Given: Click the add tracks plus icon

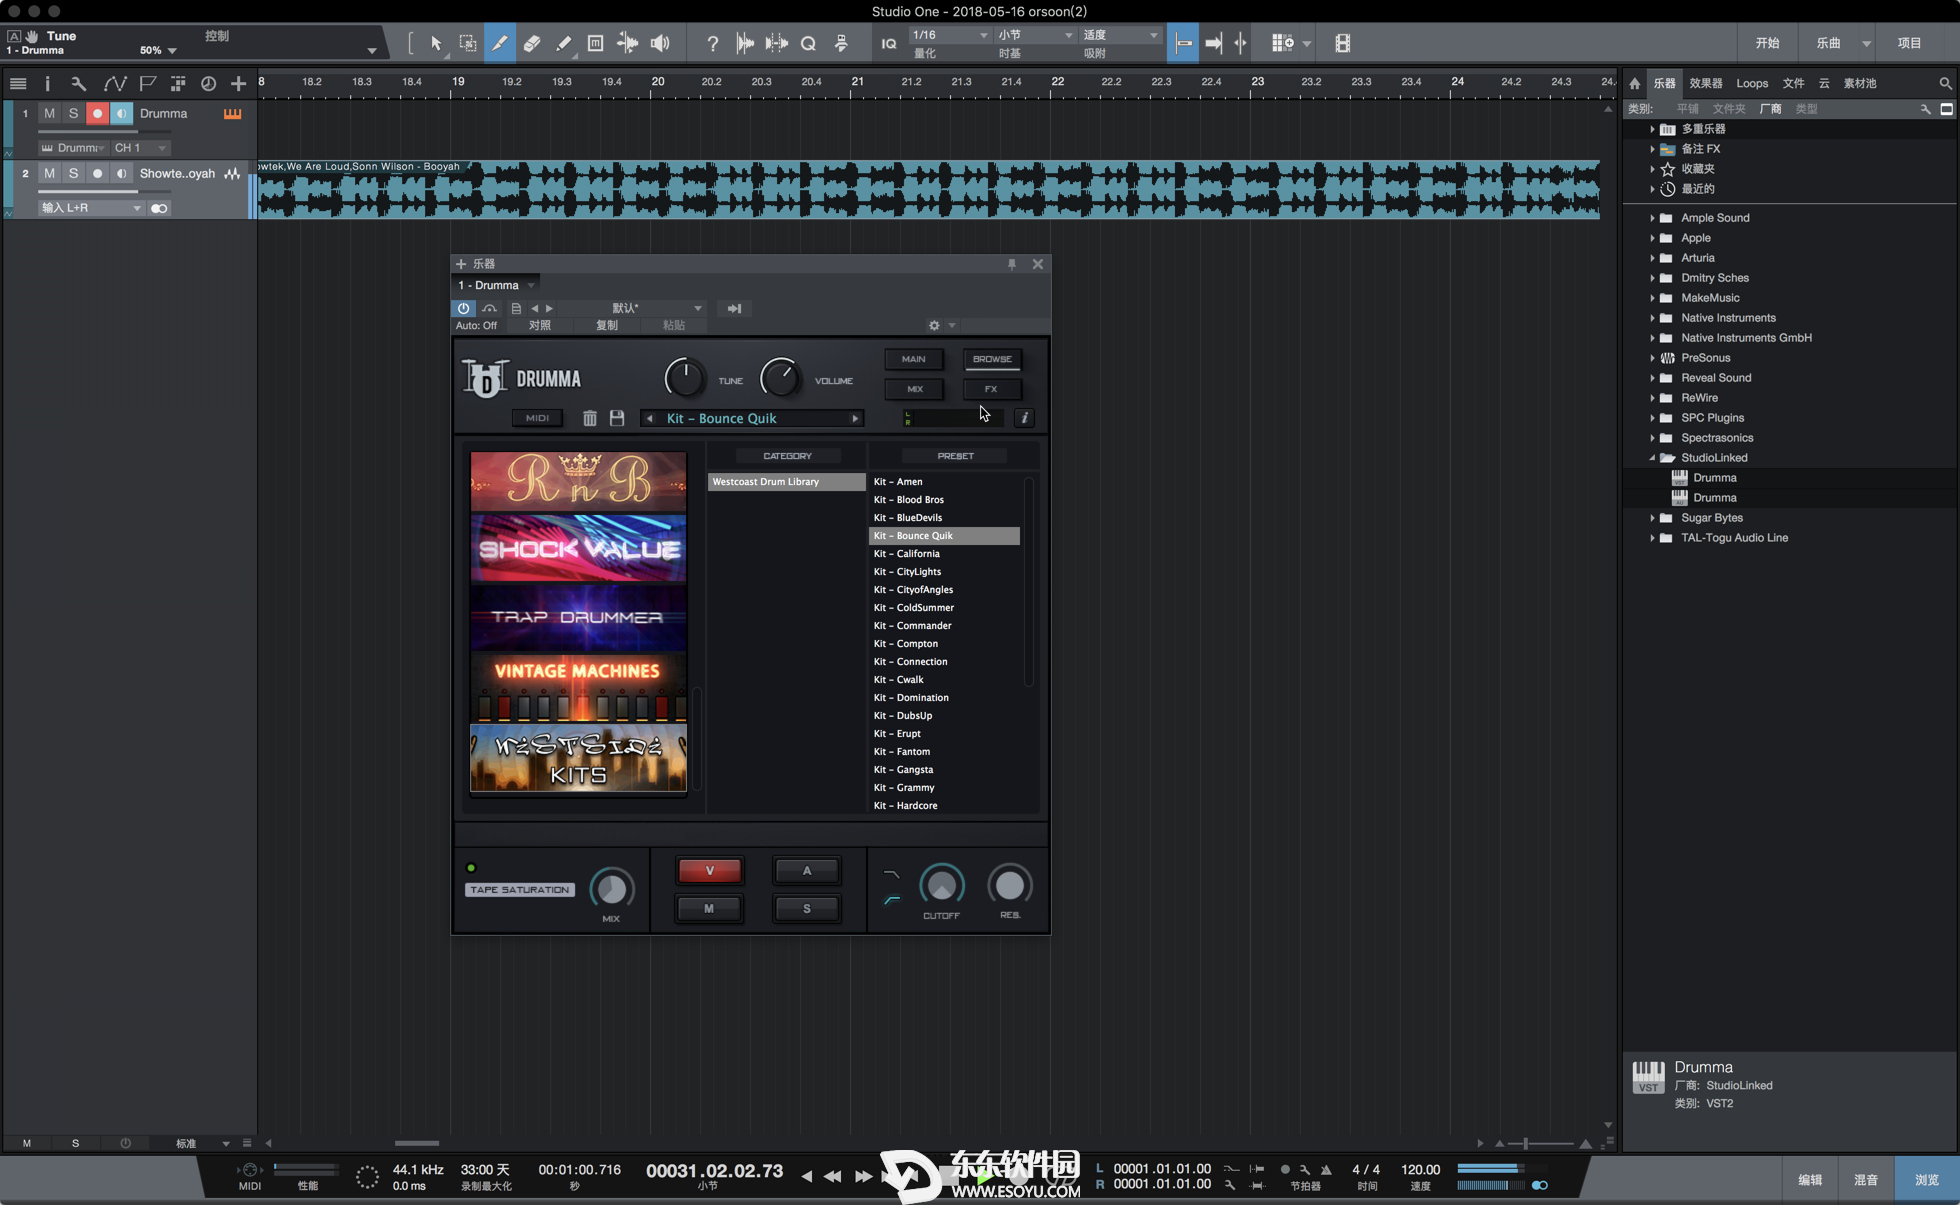Looking at the screenshot, I should click(x=238, y=84).
